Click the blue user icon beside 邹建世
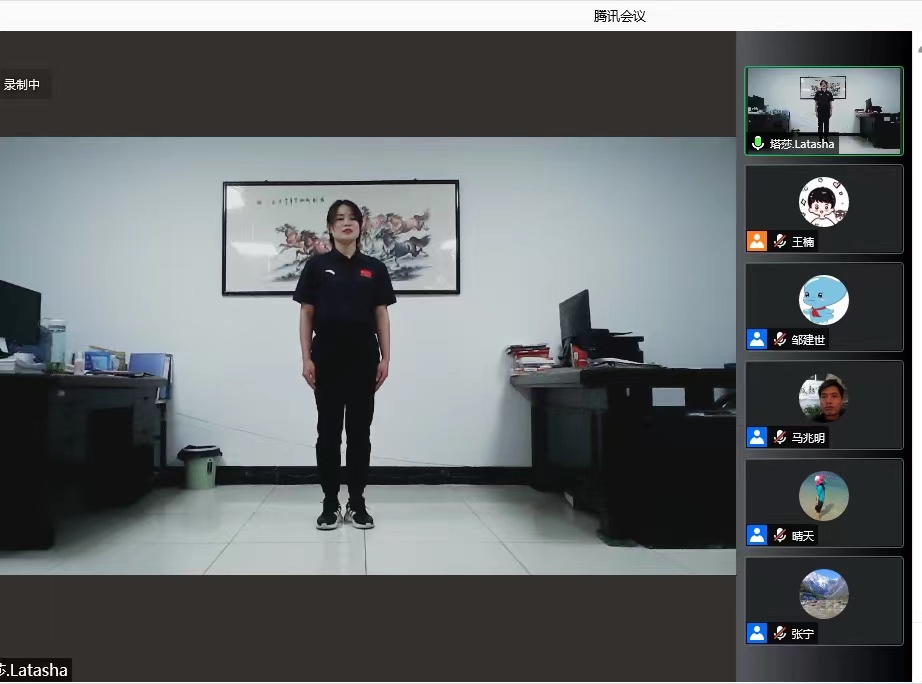The width and height of the screenshot is (922, 684). (757, 339)
